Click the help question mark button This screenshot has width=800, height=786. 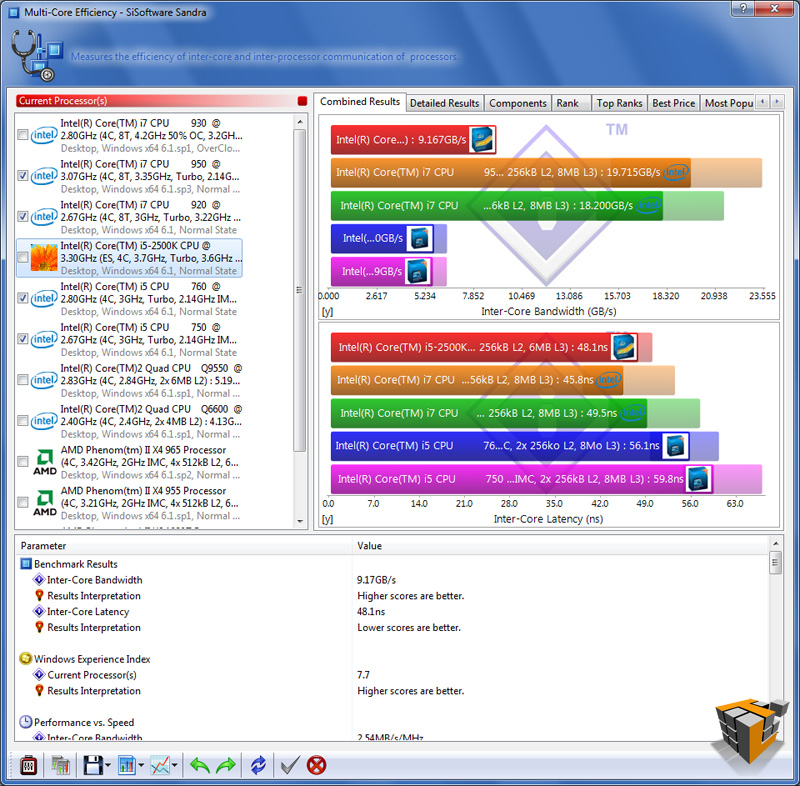pyautogui.click(x=743, y=8)
